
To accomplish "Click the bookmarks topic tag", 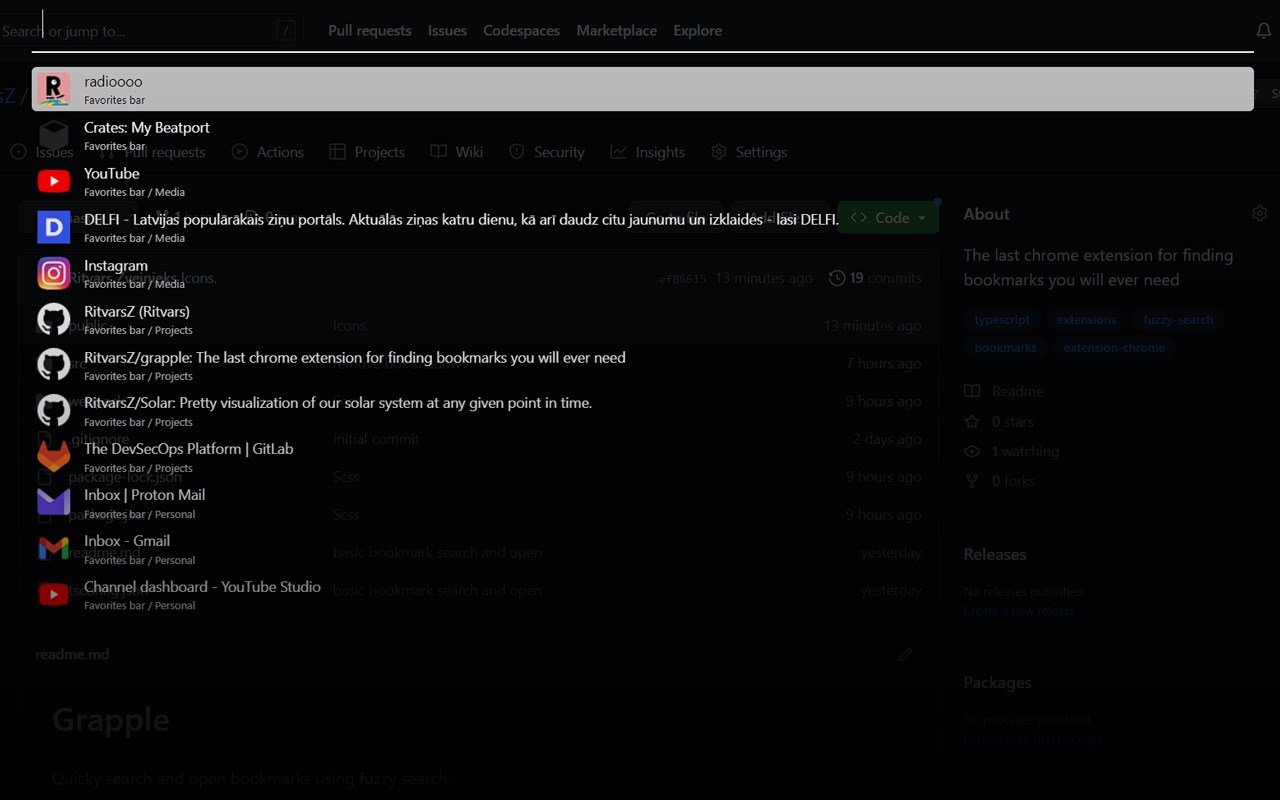I will (x=1005, y=348).
